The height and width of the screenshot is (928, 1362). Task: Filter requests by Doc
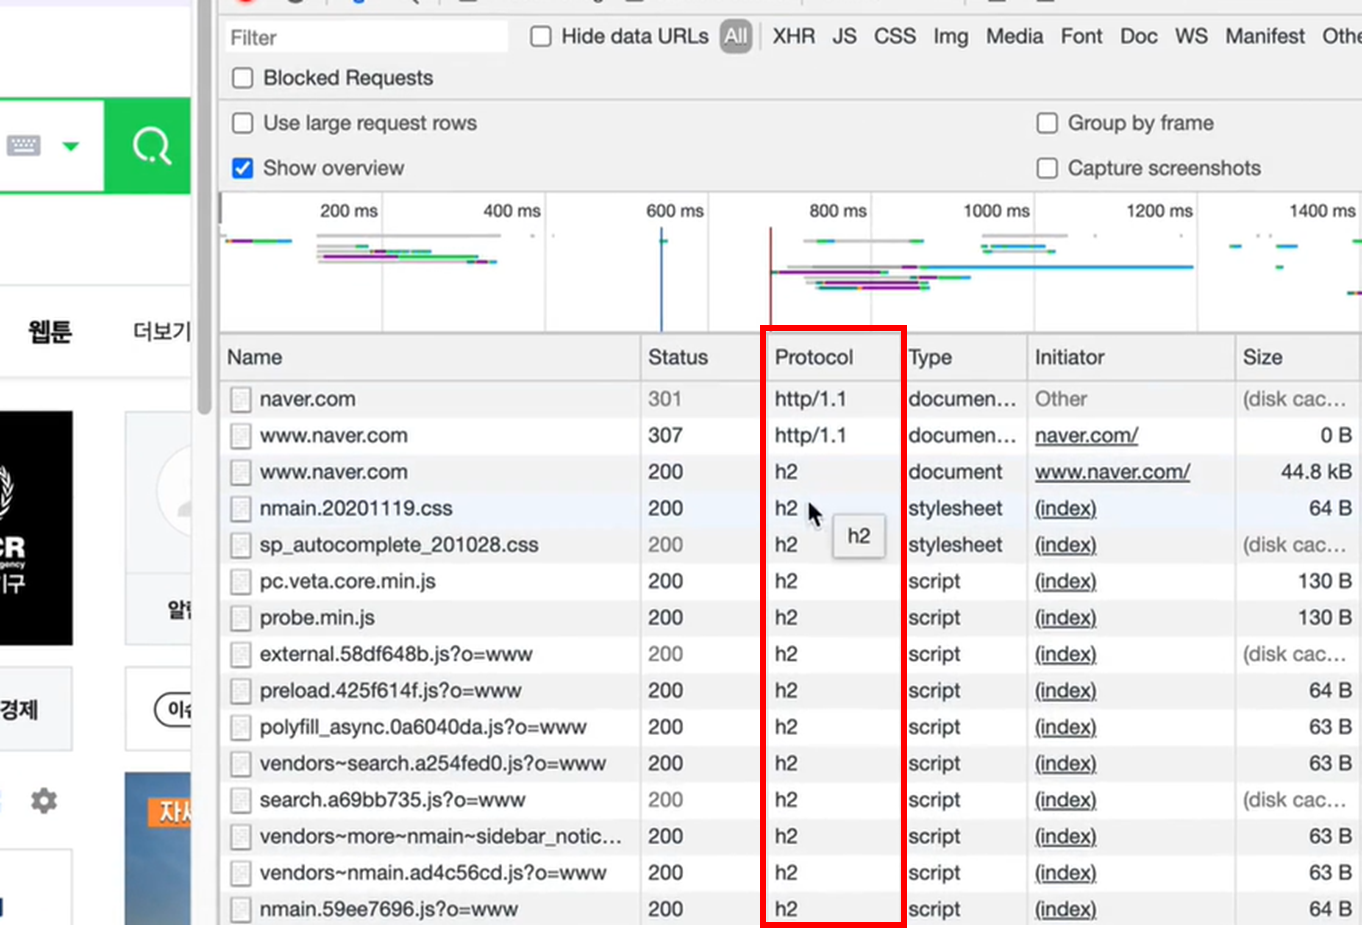tap(1139, 37)
